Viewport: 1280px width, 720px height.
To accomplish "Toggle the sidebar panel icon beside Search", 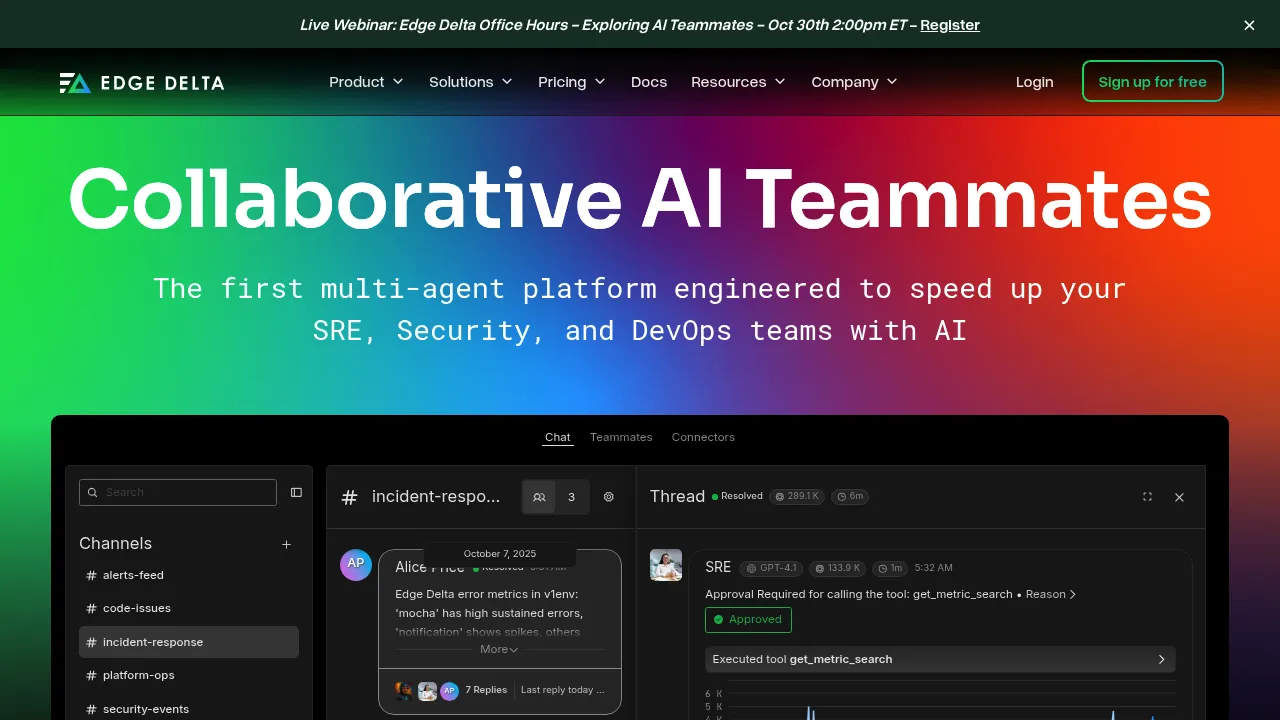I will (296, 492).
